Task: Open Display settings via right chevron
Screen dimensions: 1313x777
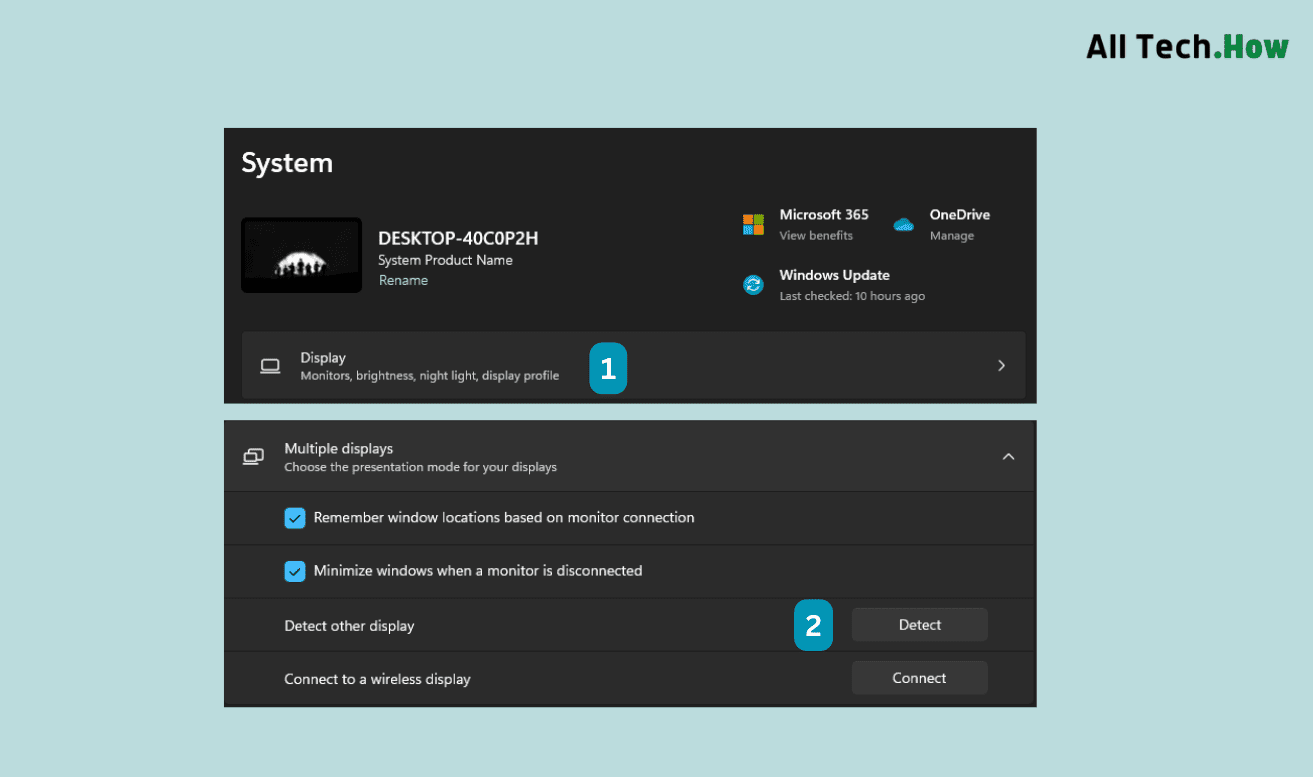Action: click(1001, 366)
